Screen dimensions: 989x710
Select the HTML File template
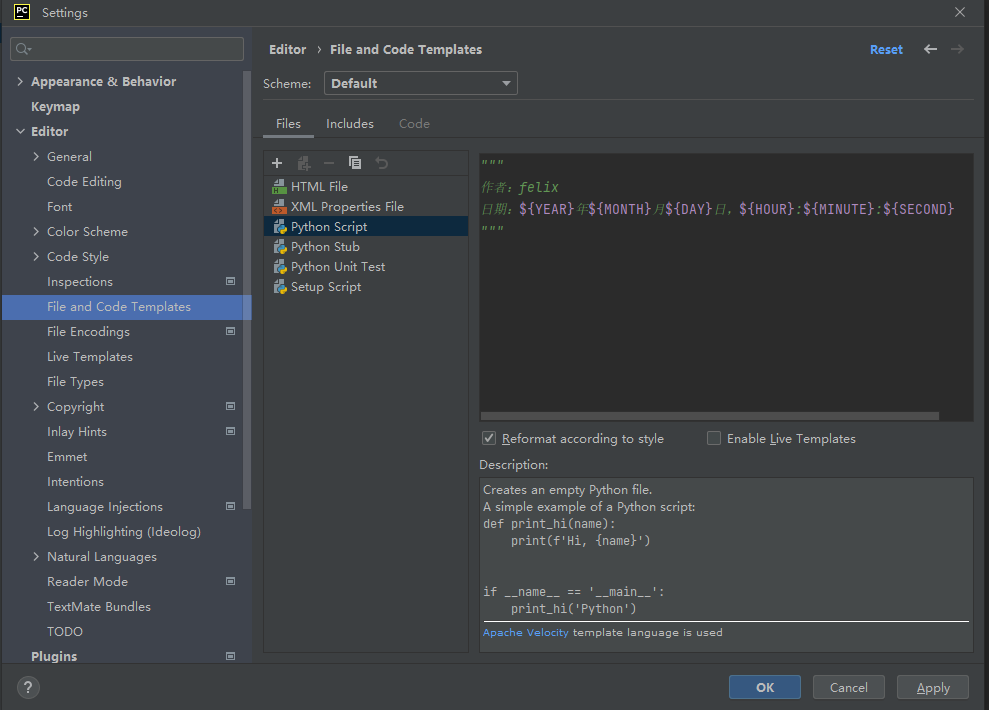319,187
